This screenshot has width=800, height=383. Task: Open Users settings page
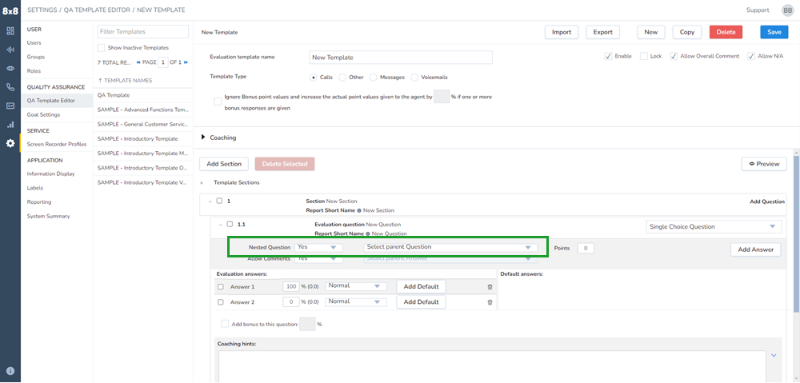(x=34, y=43)
